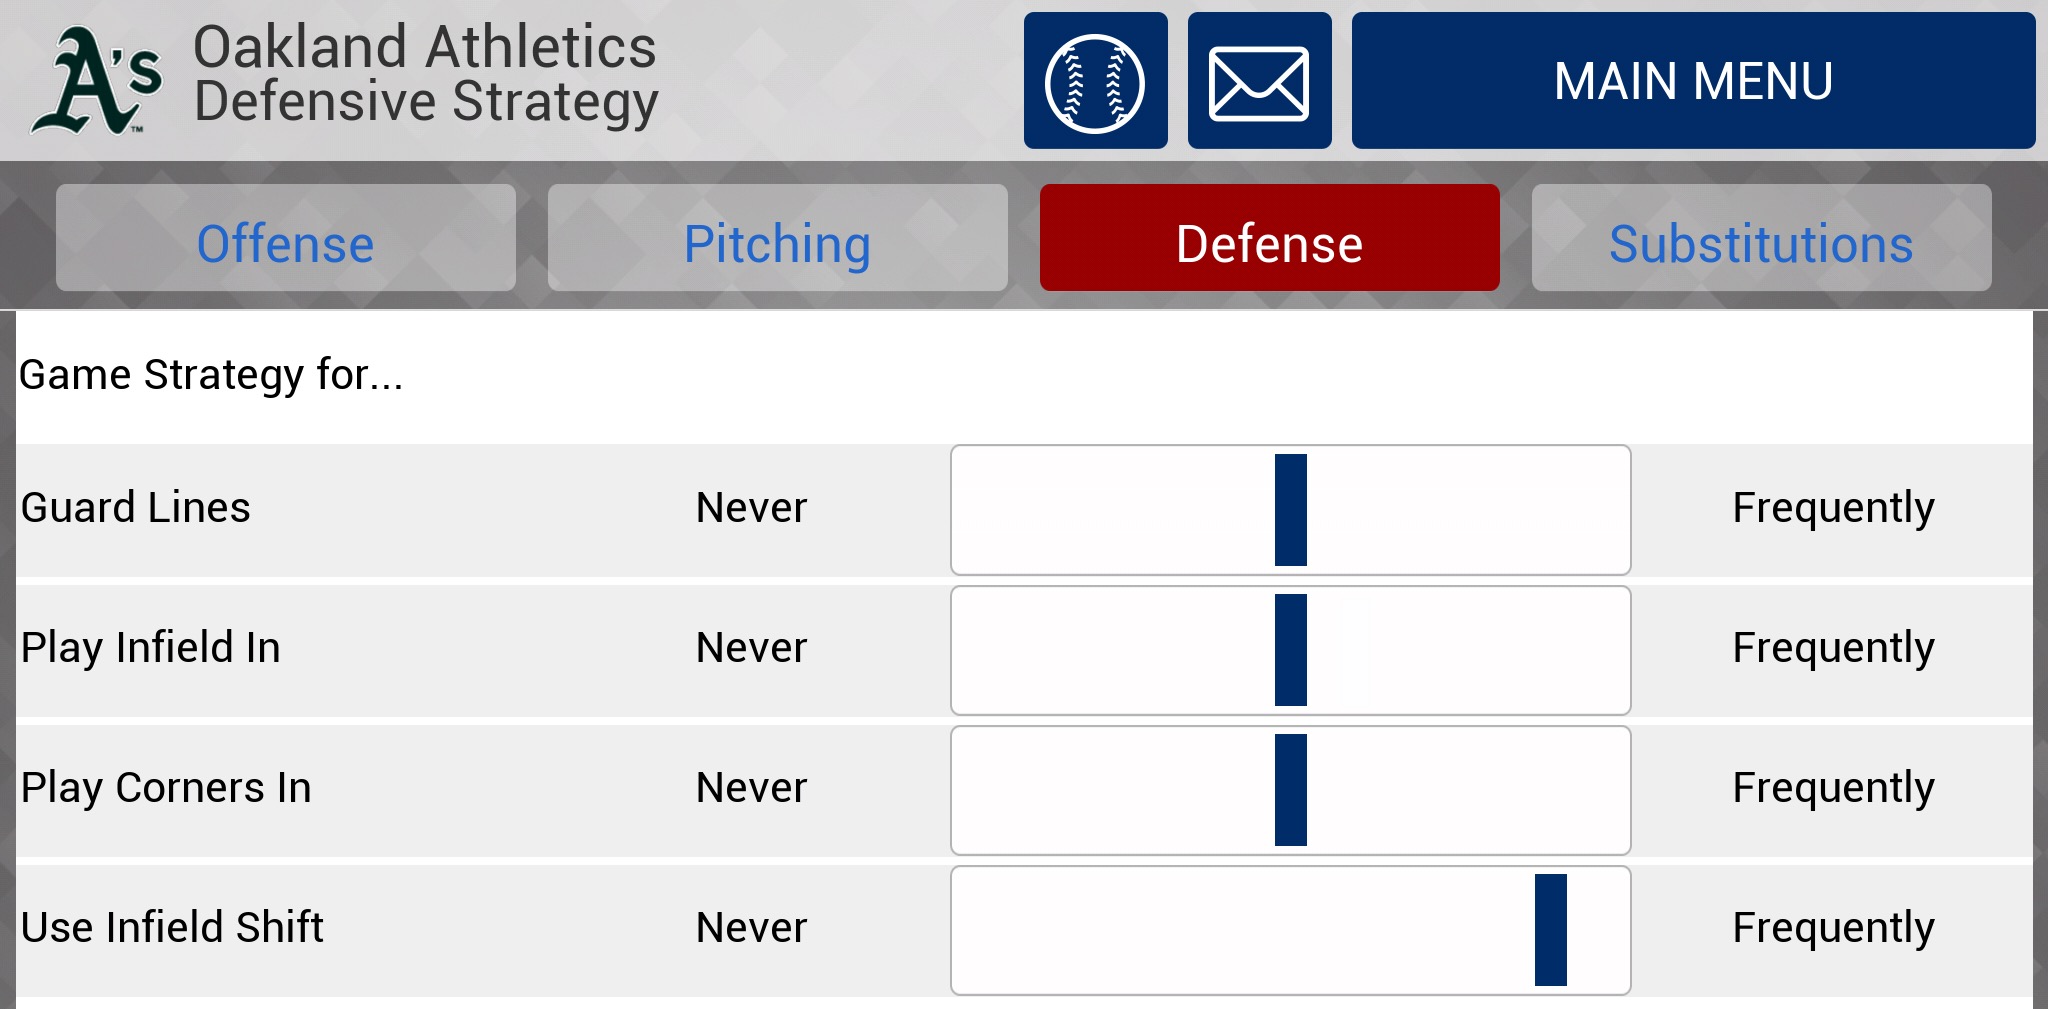Click Never beside Use Infield Shift
The width and height of the screenshot is (2048, 1009).
pos(751,928)
